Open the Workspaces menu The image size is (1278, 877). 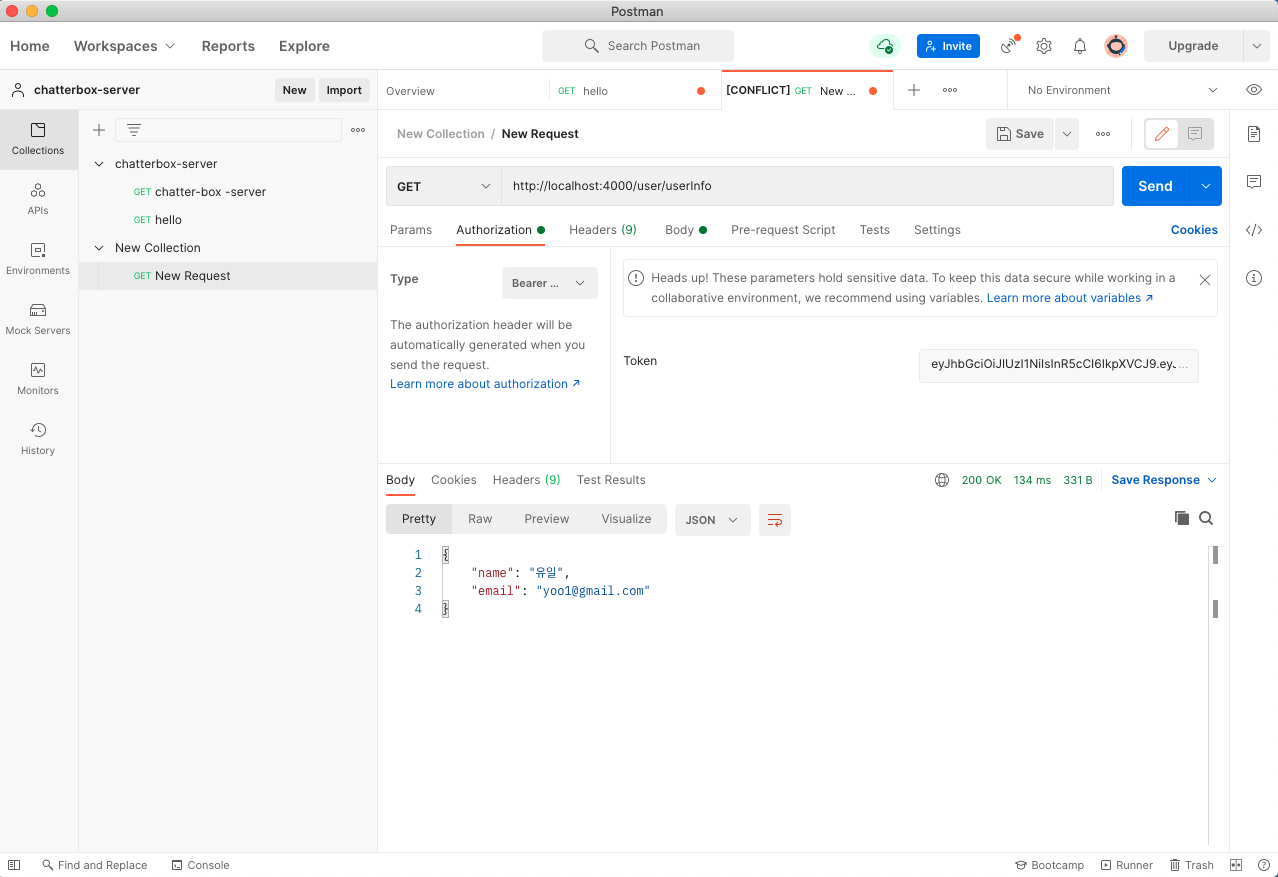124,46
